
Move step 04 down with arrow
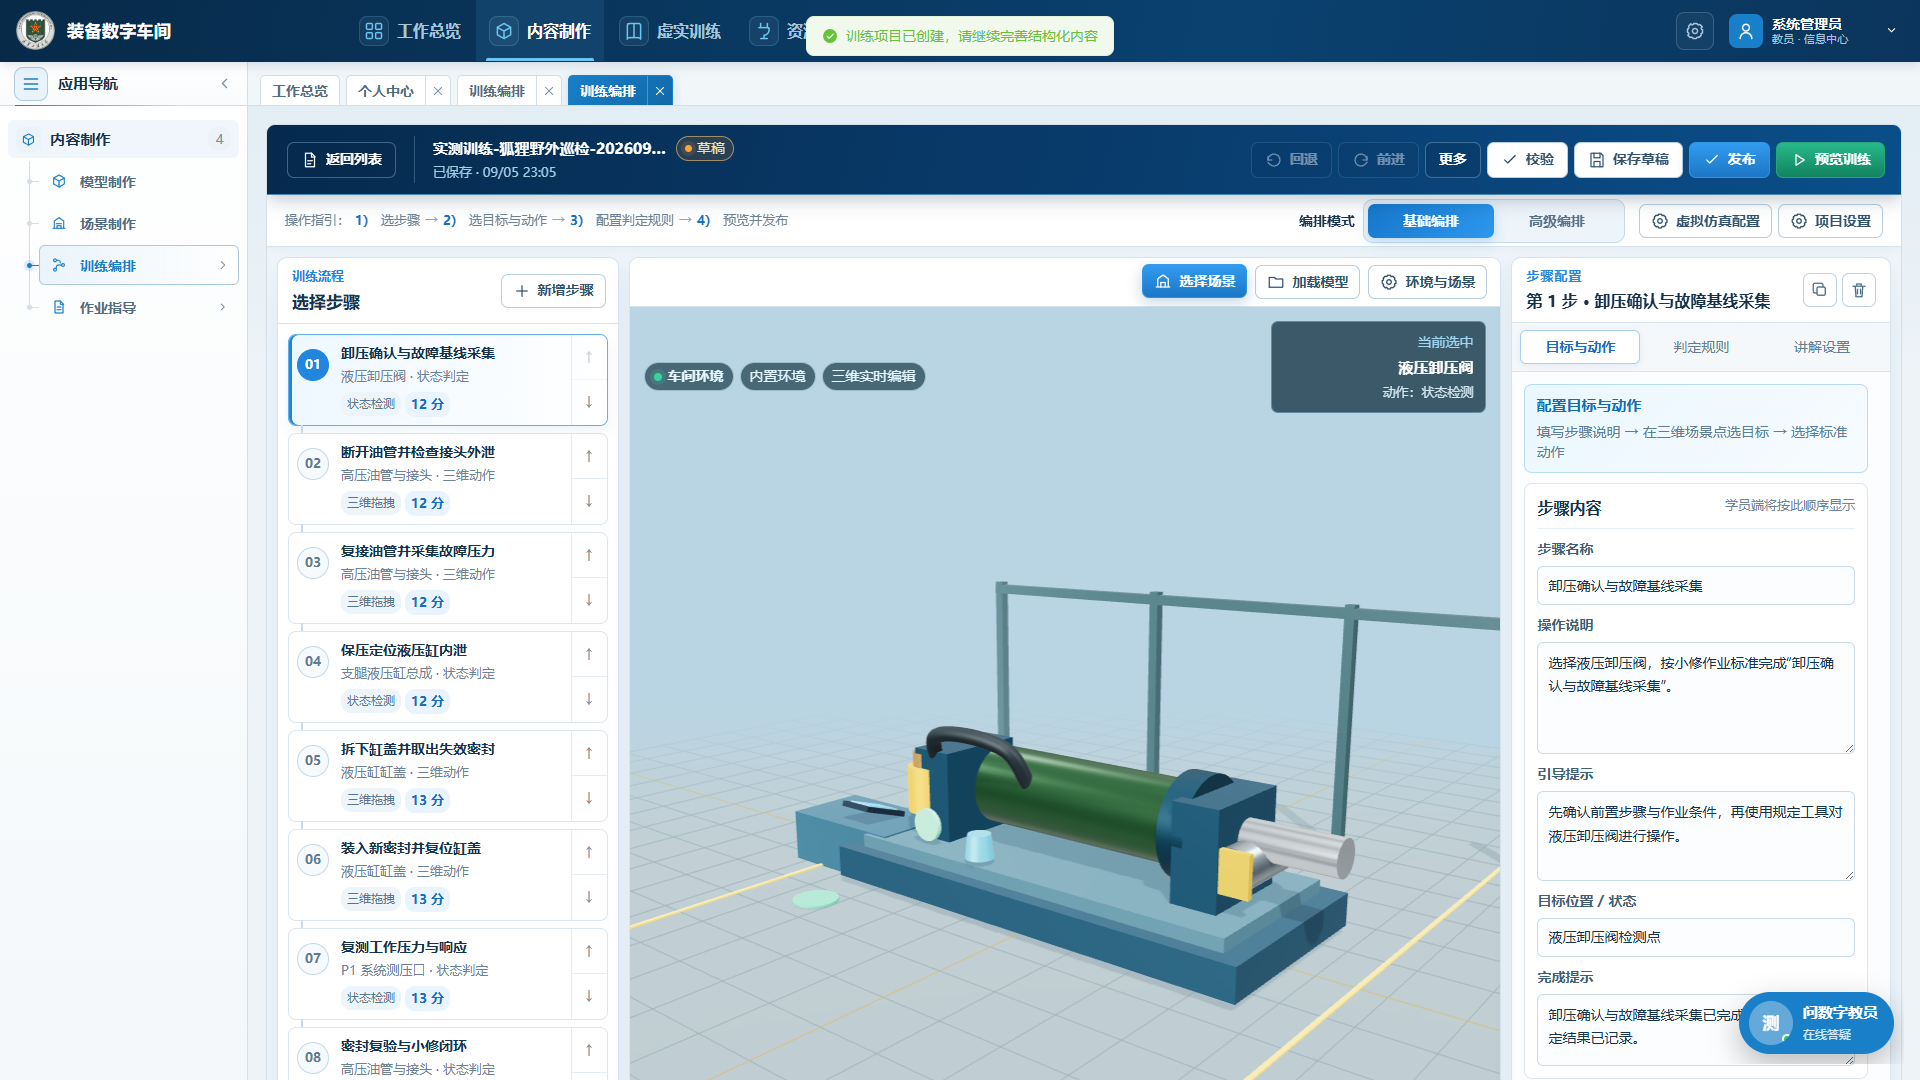coord(589,699)
